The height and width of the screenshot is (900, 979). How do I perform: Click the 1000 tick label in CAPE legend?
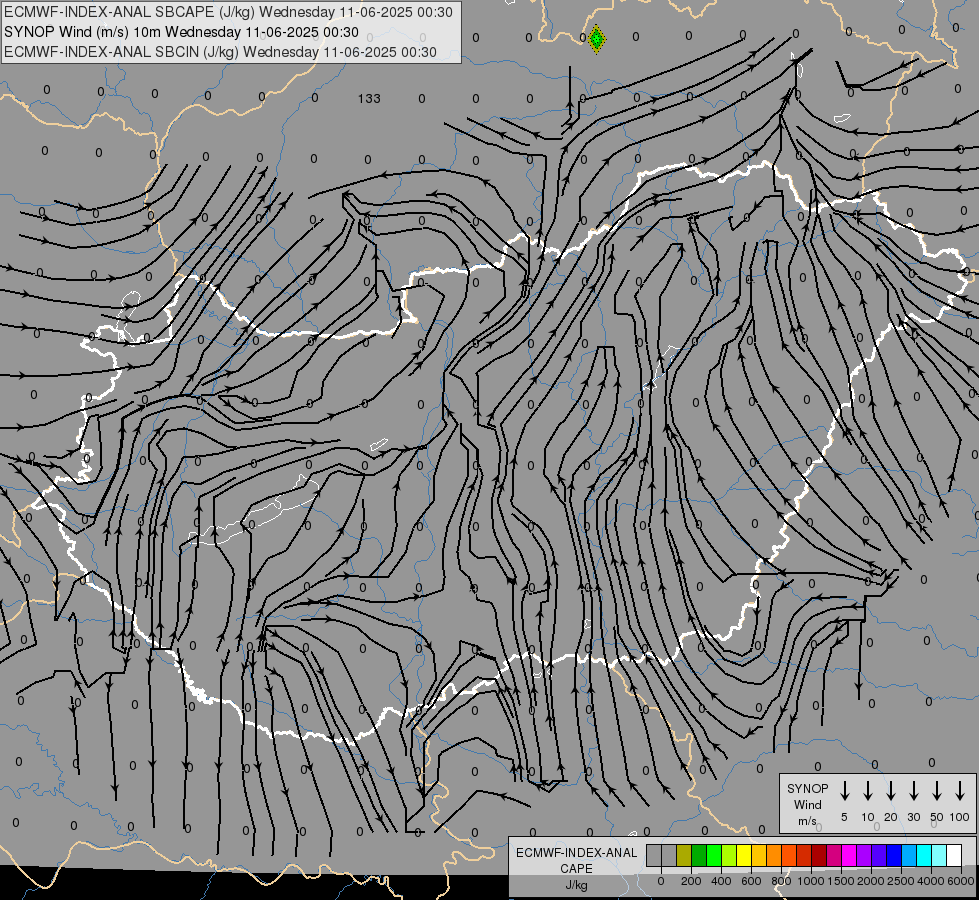[x=811, y=881]
